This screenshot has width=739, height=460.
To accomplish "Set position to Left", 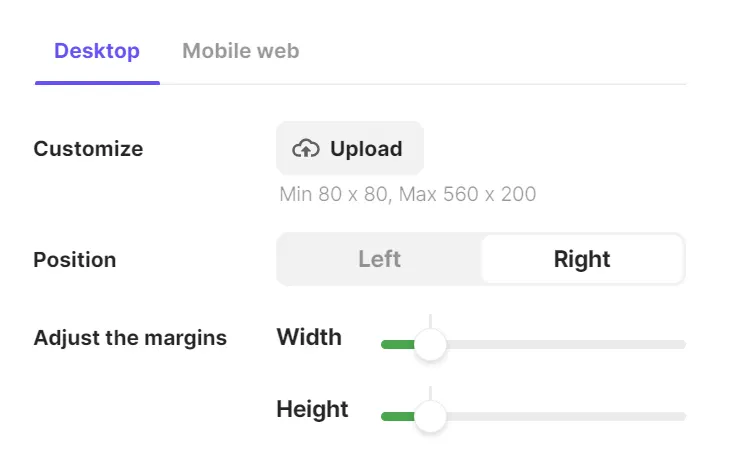I will 379,260.
